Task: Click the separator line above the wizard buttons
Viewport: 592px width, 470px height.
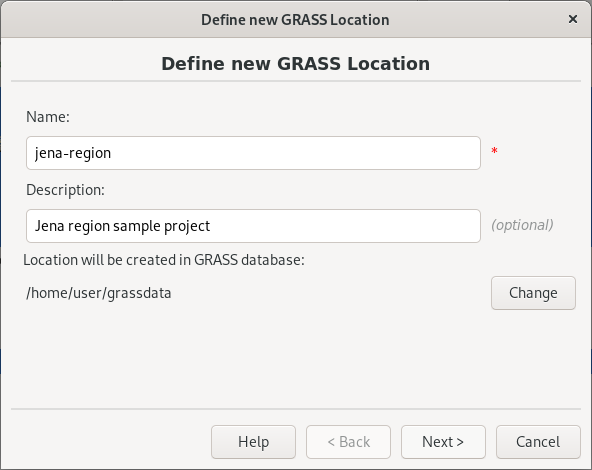Action: [296, 409]
